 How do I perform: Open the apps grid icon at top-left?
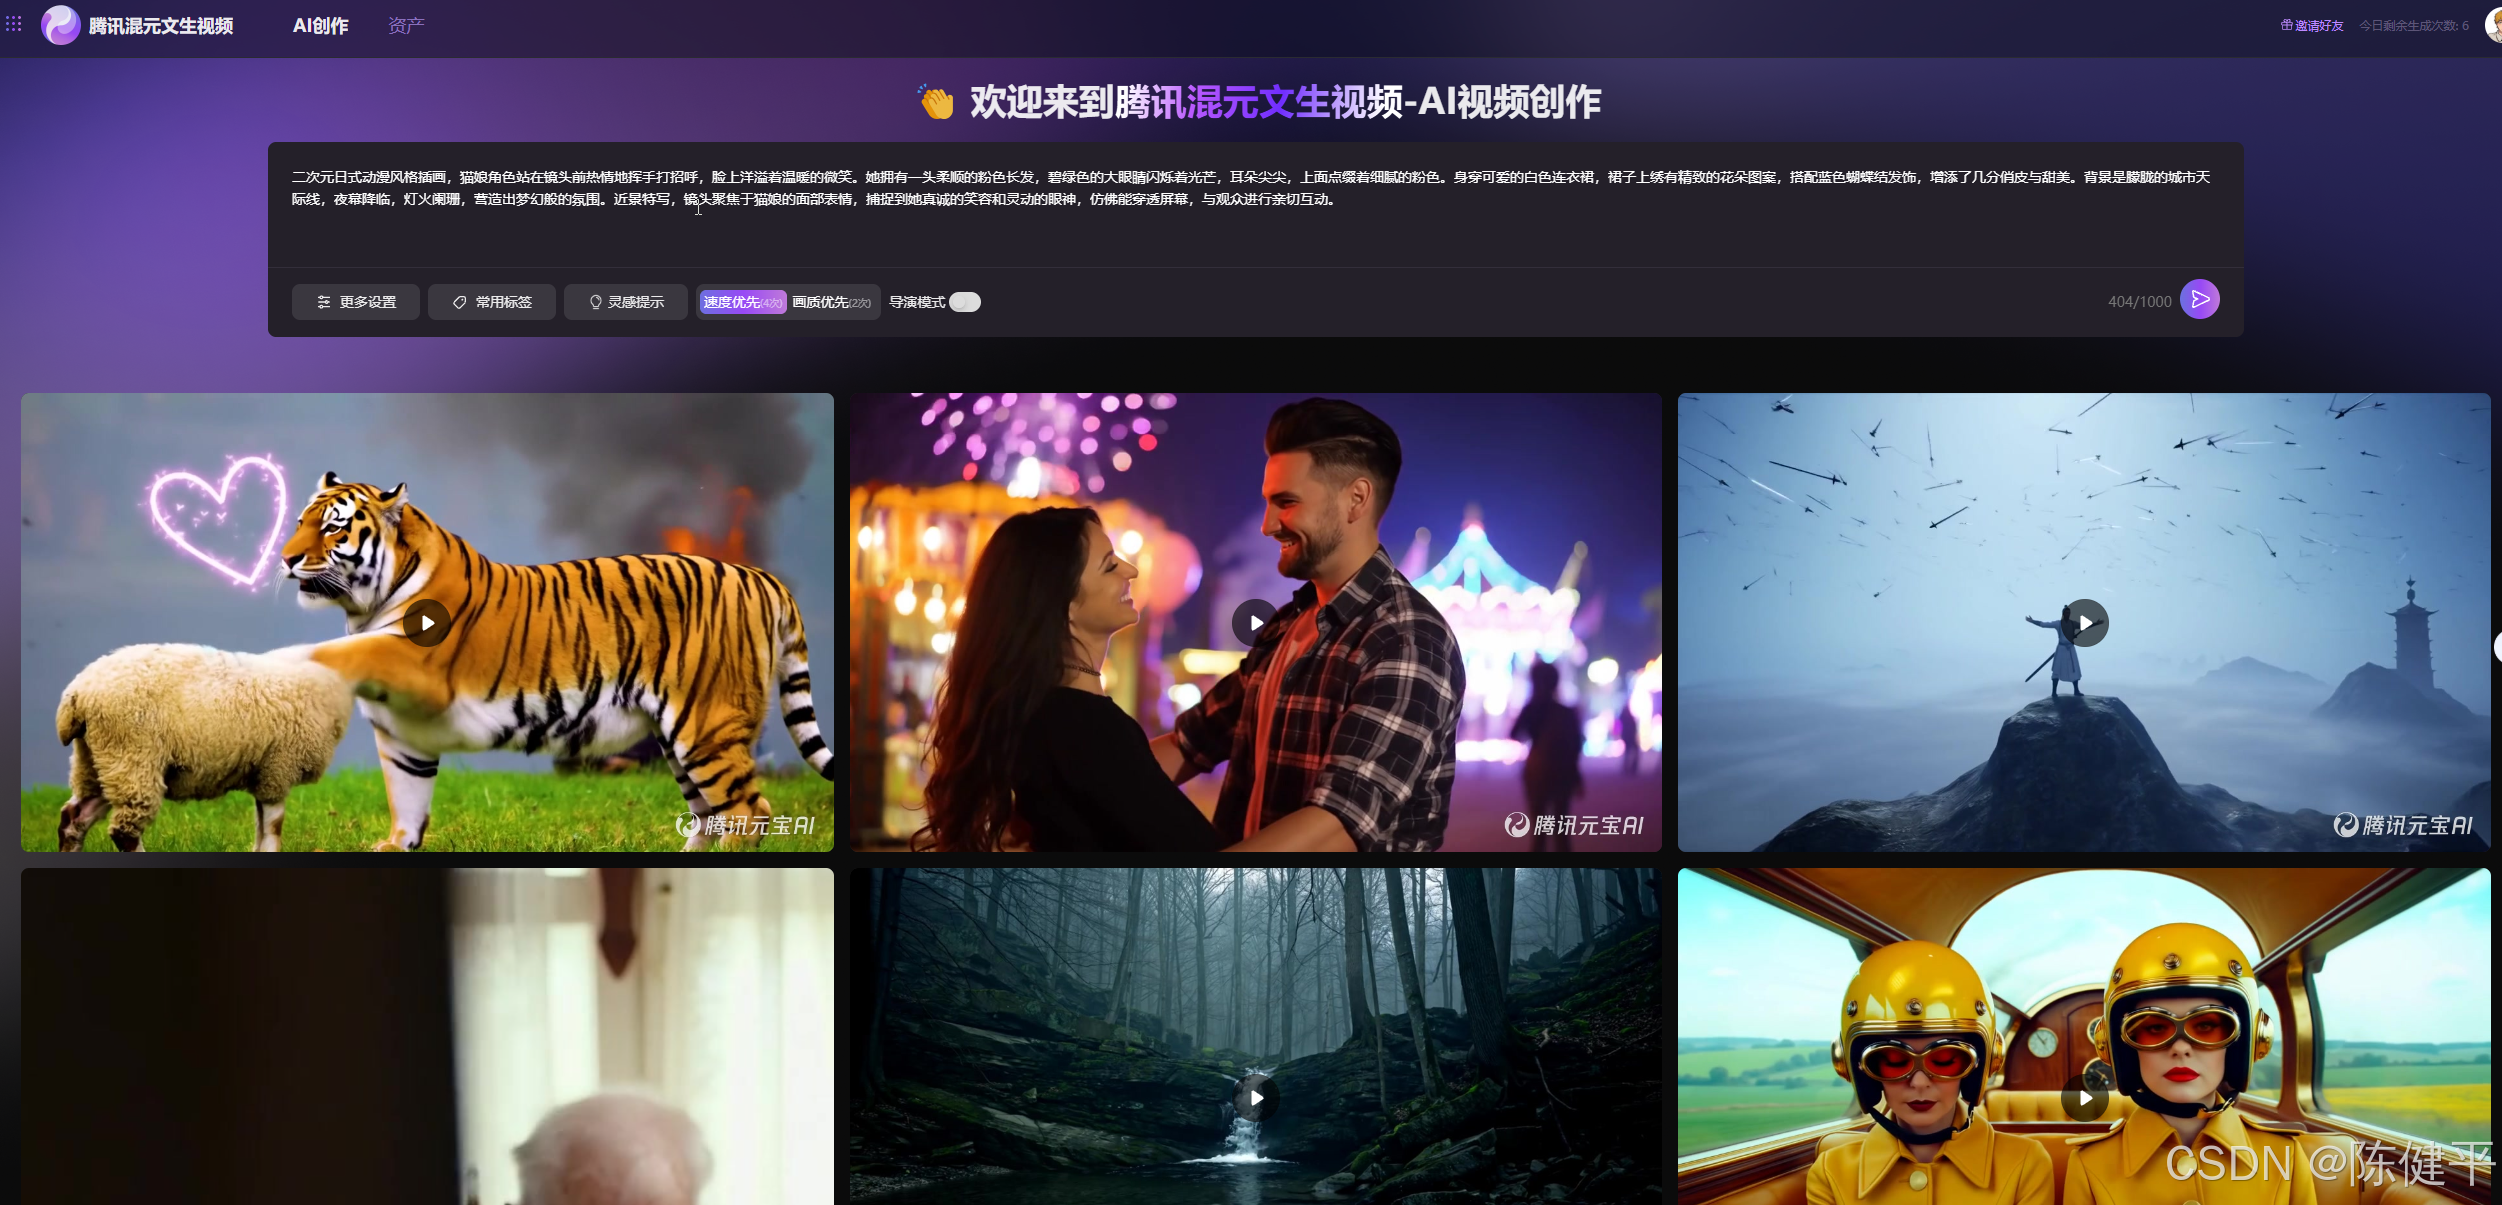(14, 24)
